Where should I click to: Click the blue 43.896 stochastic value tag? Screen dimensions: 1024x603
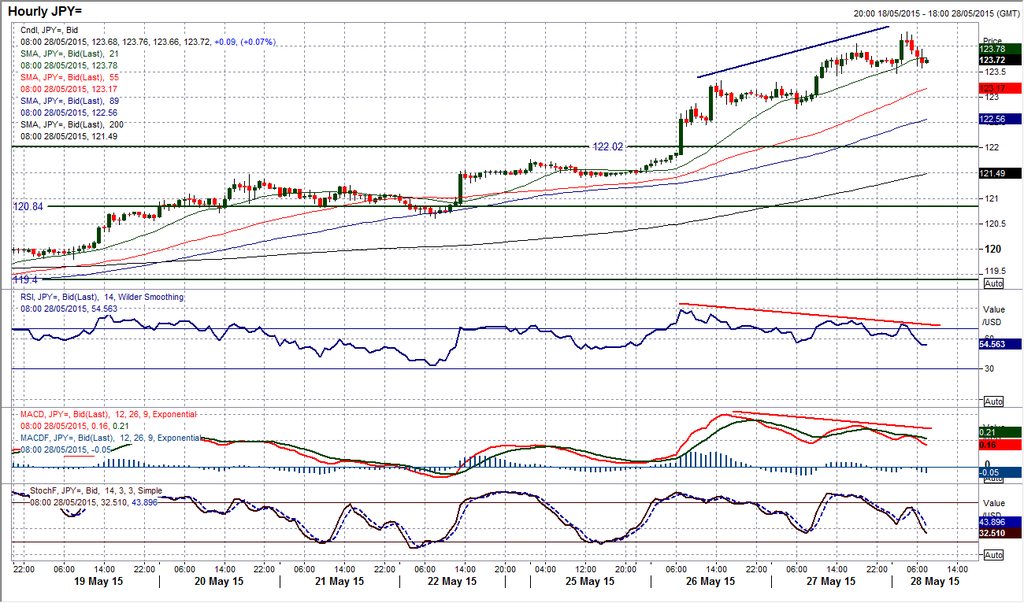[x=1000, y=522]
